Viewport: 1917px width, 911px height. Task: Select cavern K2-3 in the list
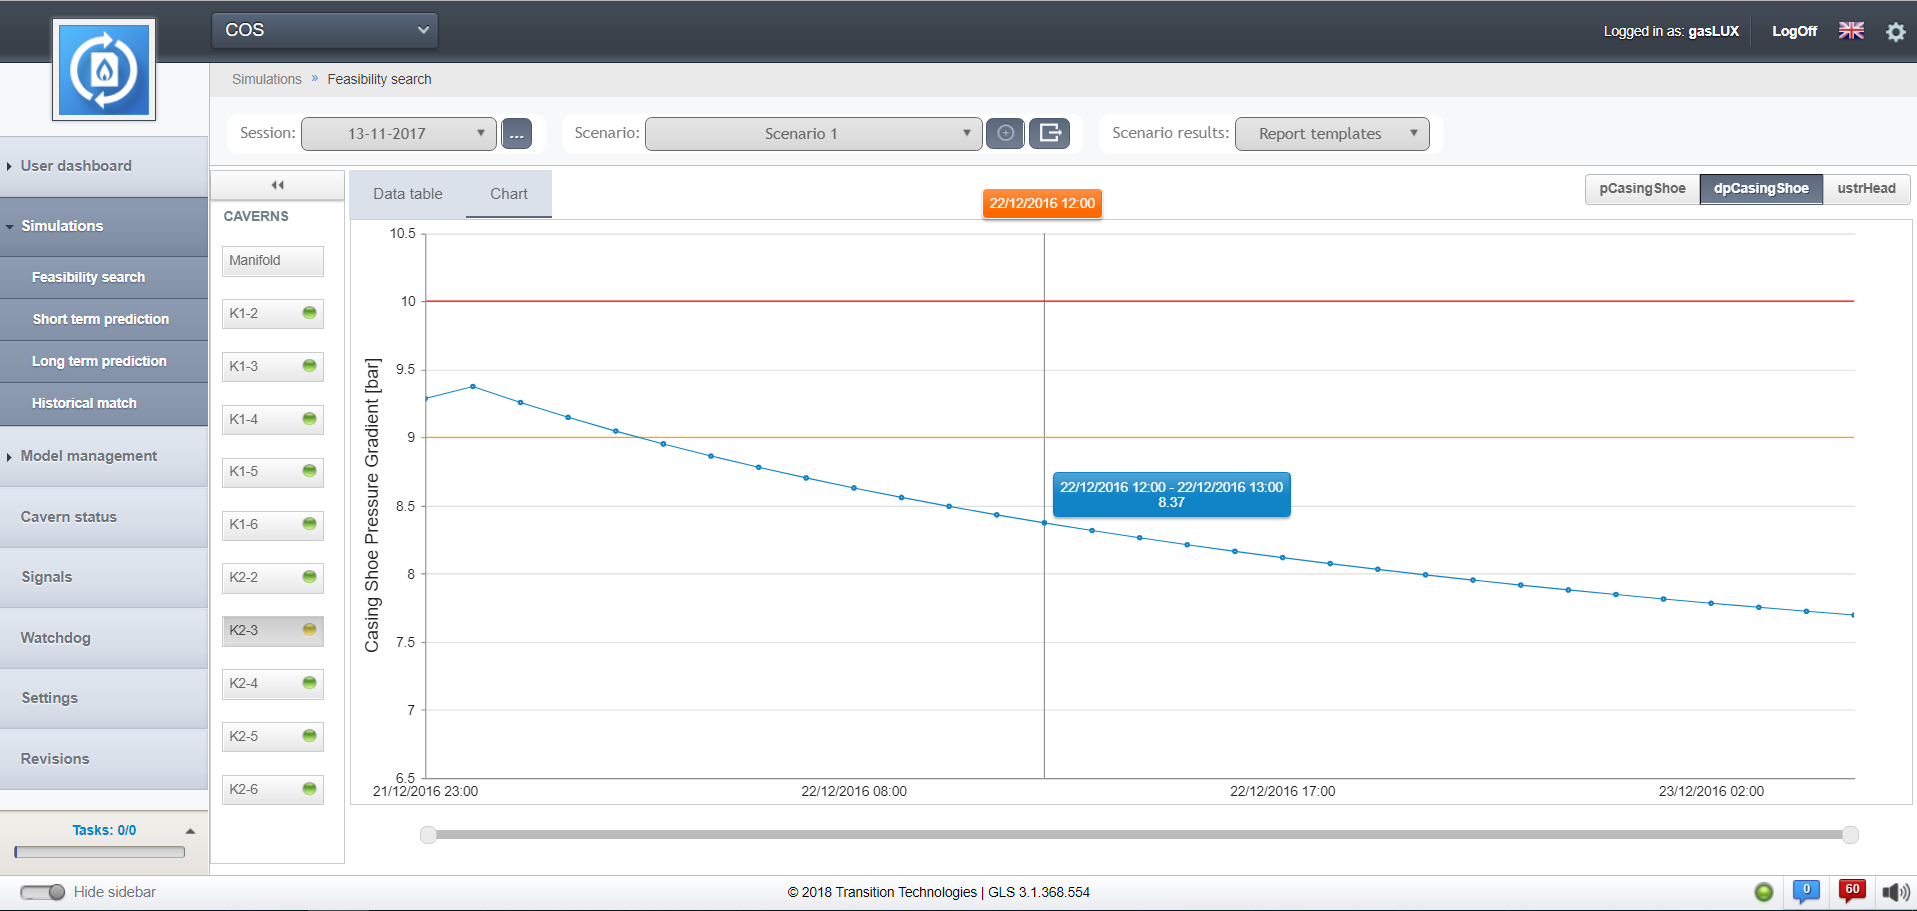point(272,630)
